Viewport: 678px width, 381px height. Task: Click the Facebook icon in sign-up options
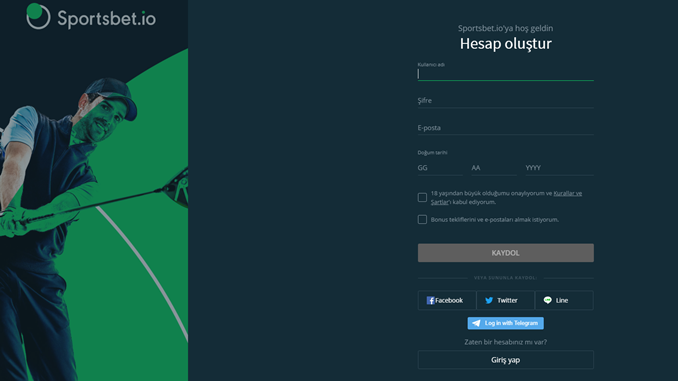430,300
